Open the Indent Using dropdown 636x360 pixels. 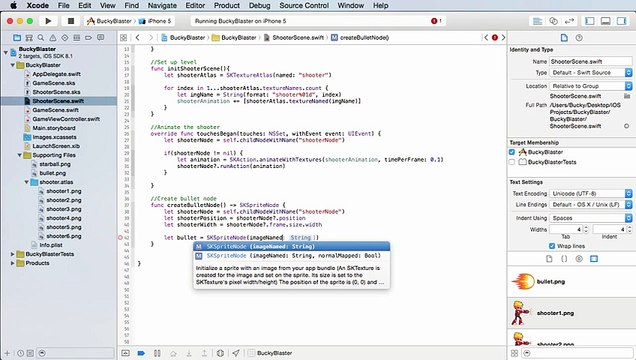coord(591,218)
